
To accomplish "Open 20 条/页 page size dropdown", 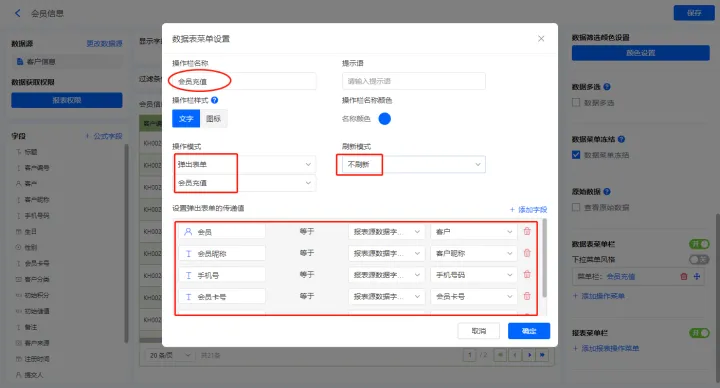I will click(x=169, y=355).
